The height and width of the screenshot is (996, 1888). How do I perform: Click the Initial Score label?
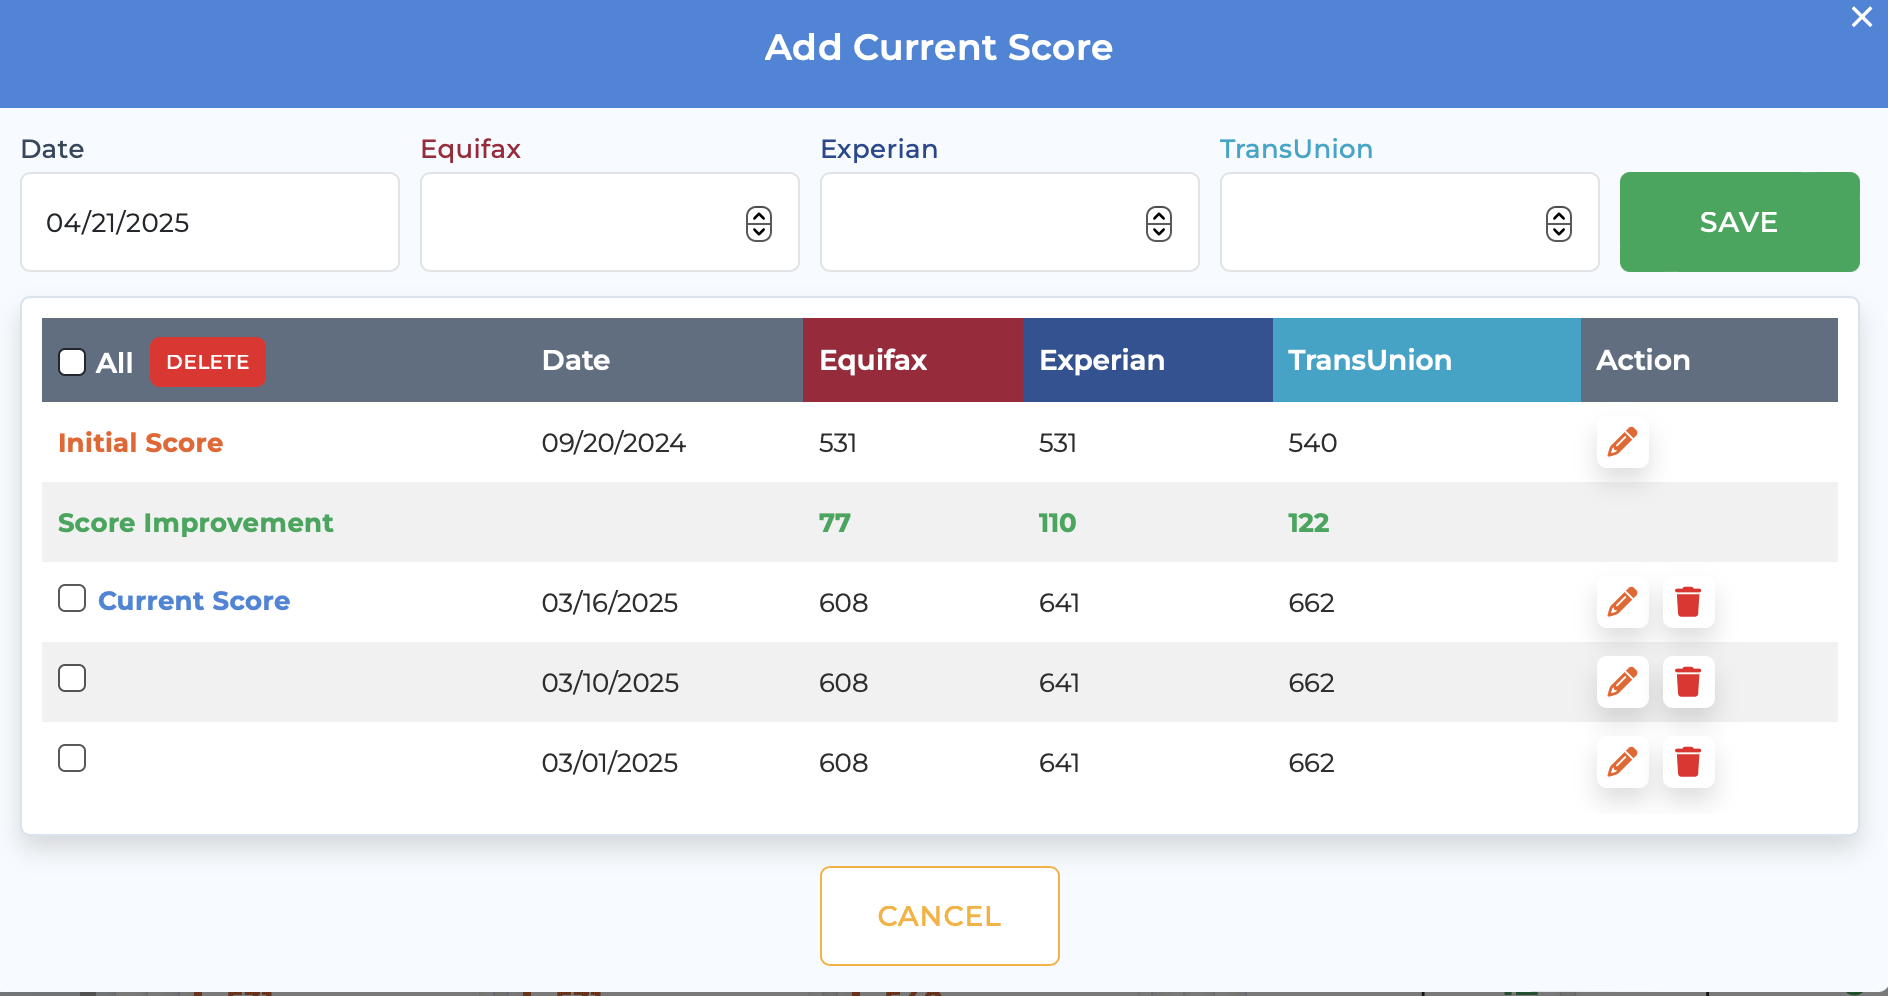pyautogui.click(x=140, y=442)
